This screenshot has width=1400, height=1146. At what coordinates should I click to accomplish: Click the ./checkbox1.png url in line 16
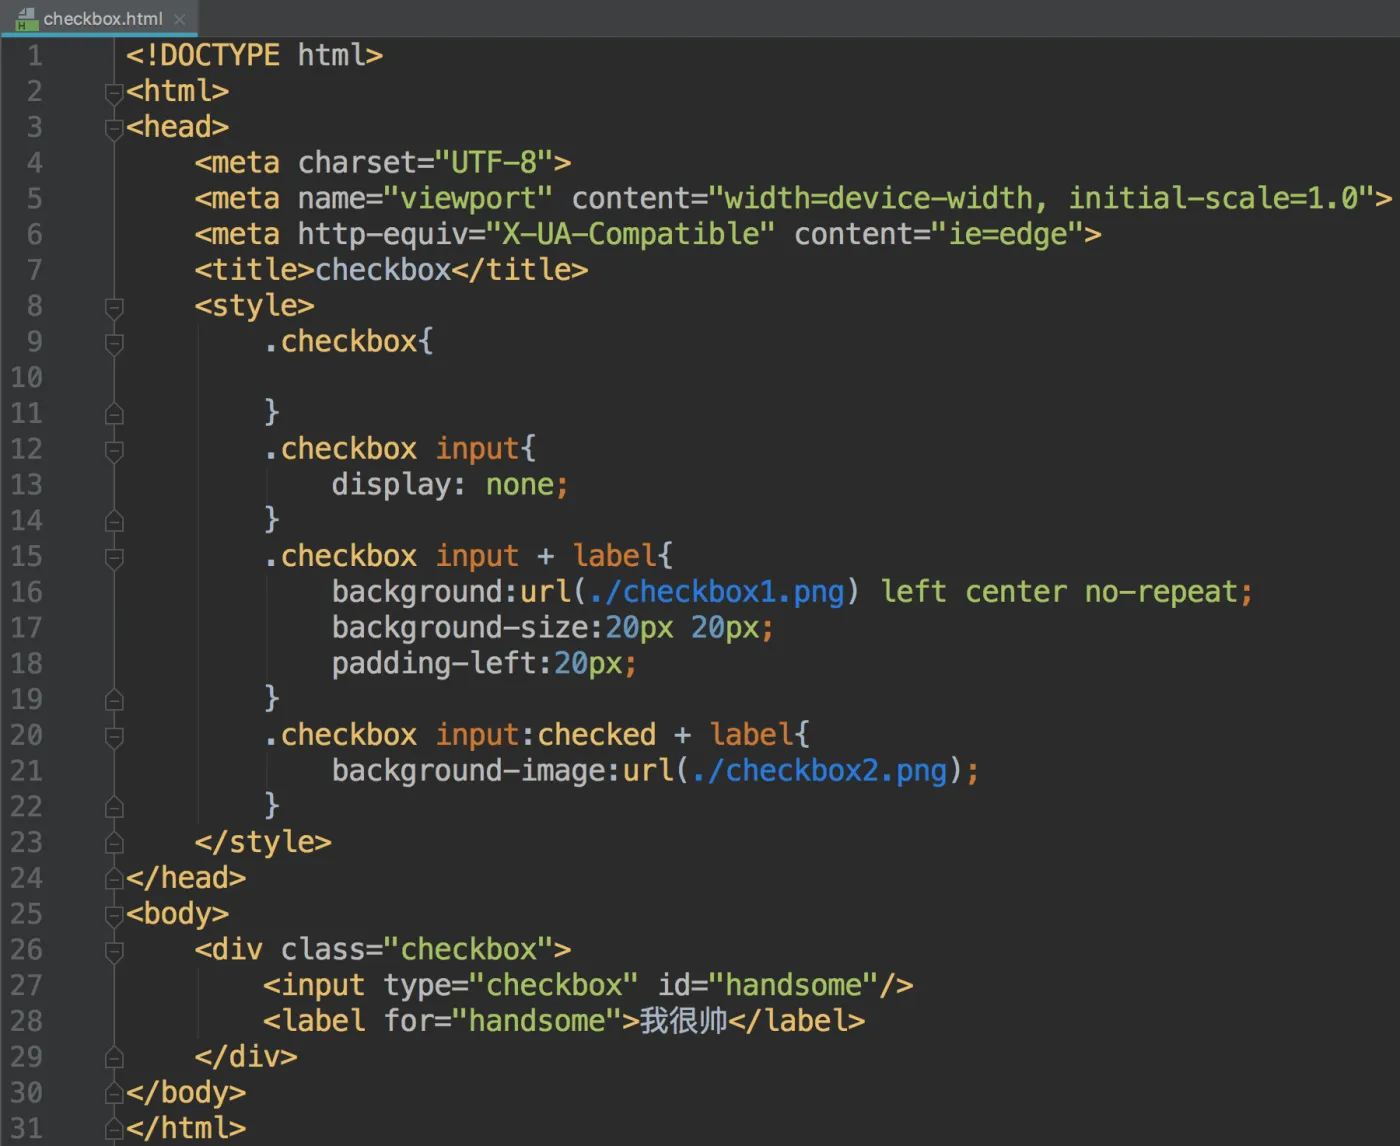coord(713,591)
